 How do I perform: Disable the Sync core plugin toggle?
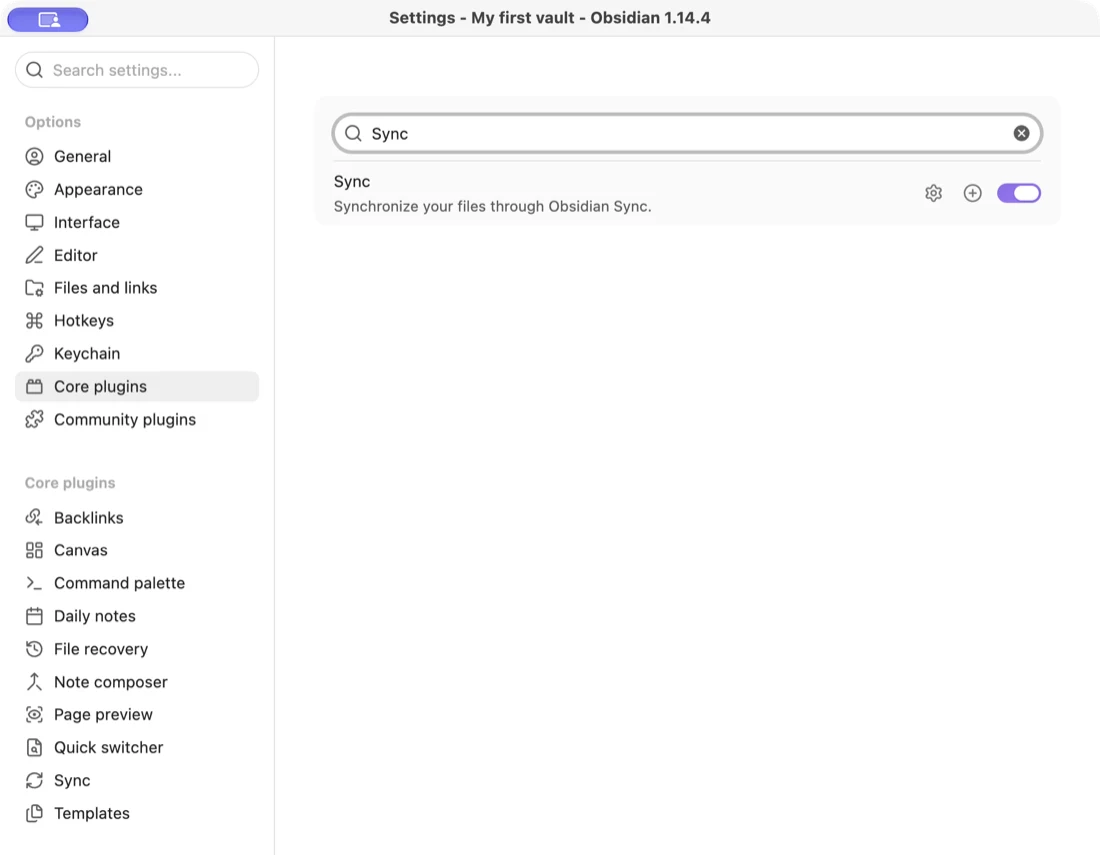(x=1019, y=193)
